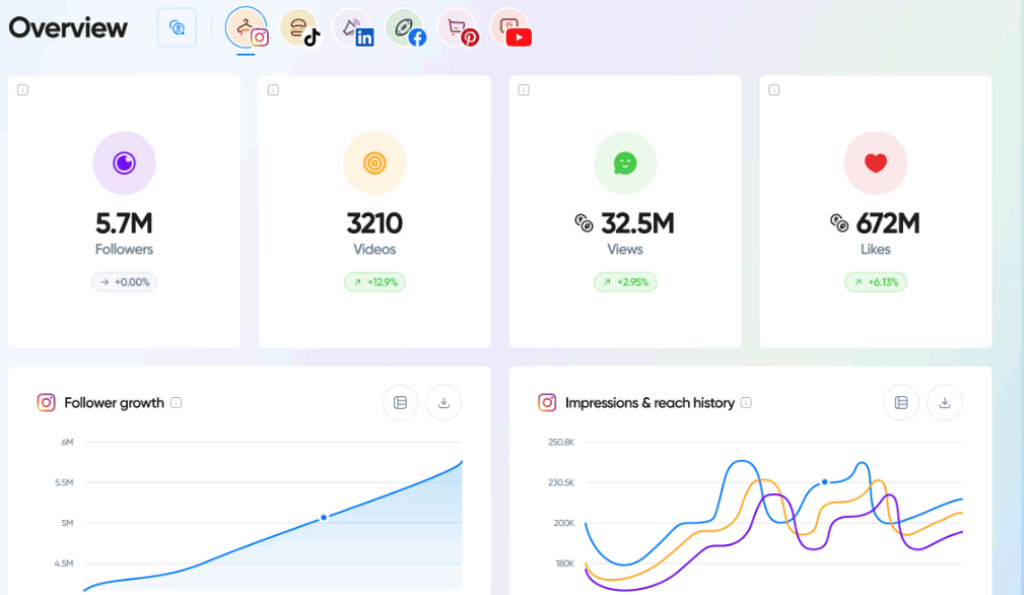
Task: Open the Pinterest account tab
Action: coord(458,28)
